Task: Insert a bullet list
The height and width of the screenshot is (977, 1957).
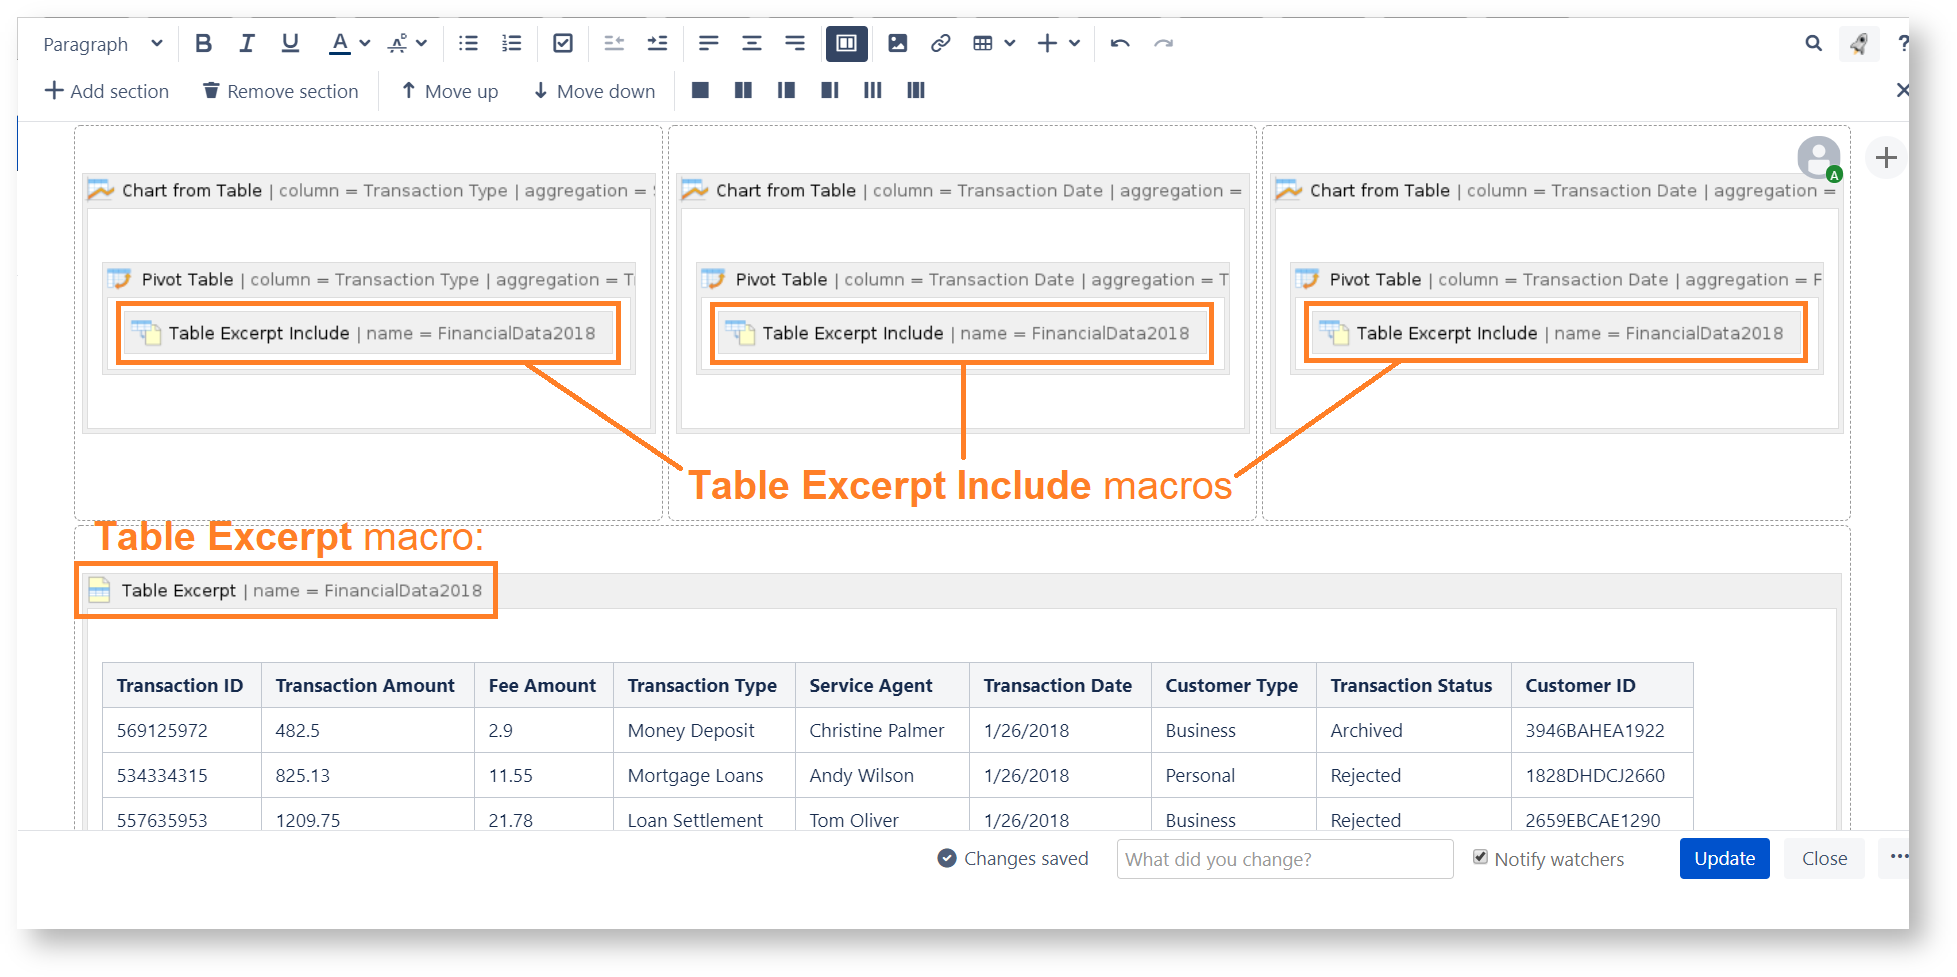Action: (x=468, y=43)
